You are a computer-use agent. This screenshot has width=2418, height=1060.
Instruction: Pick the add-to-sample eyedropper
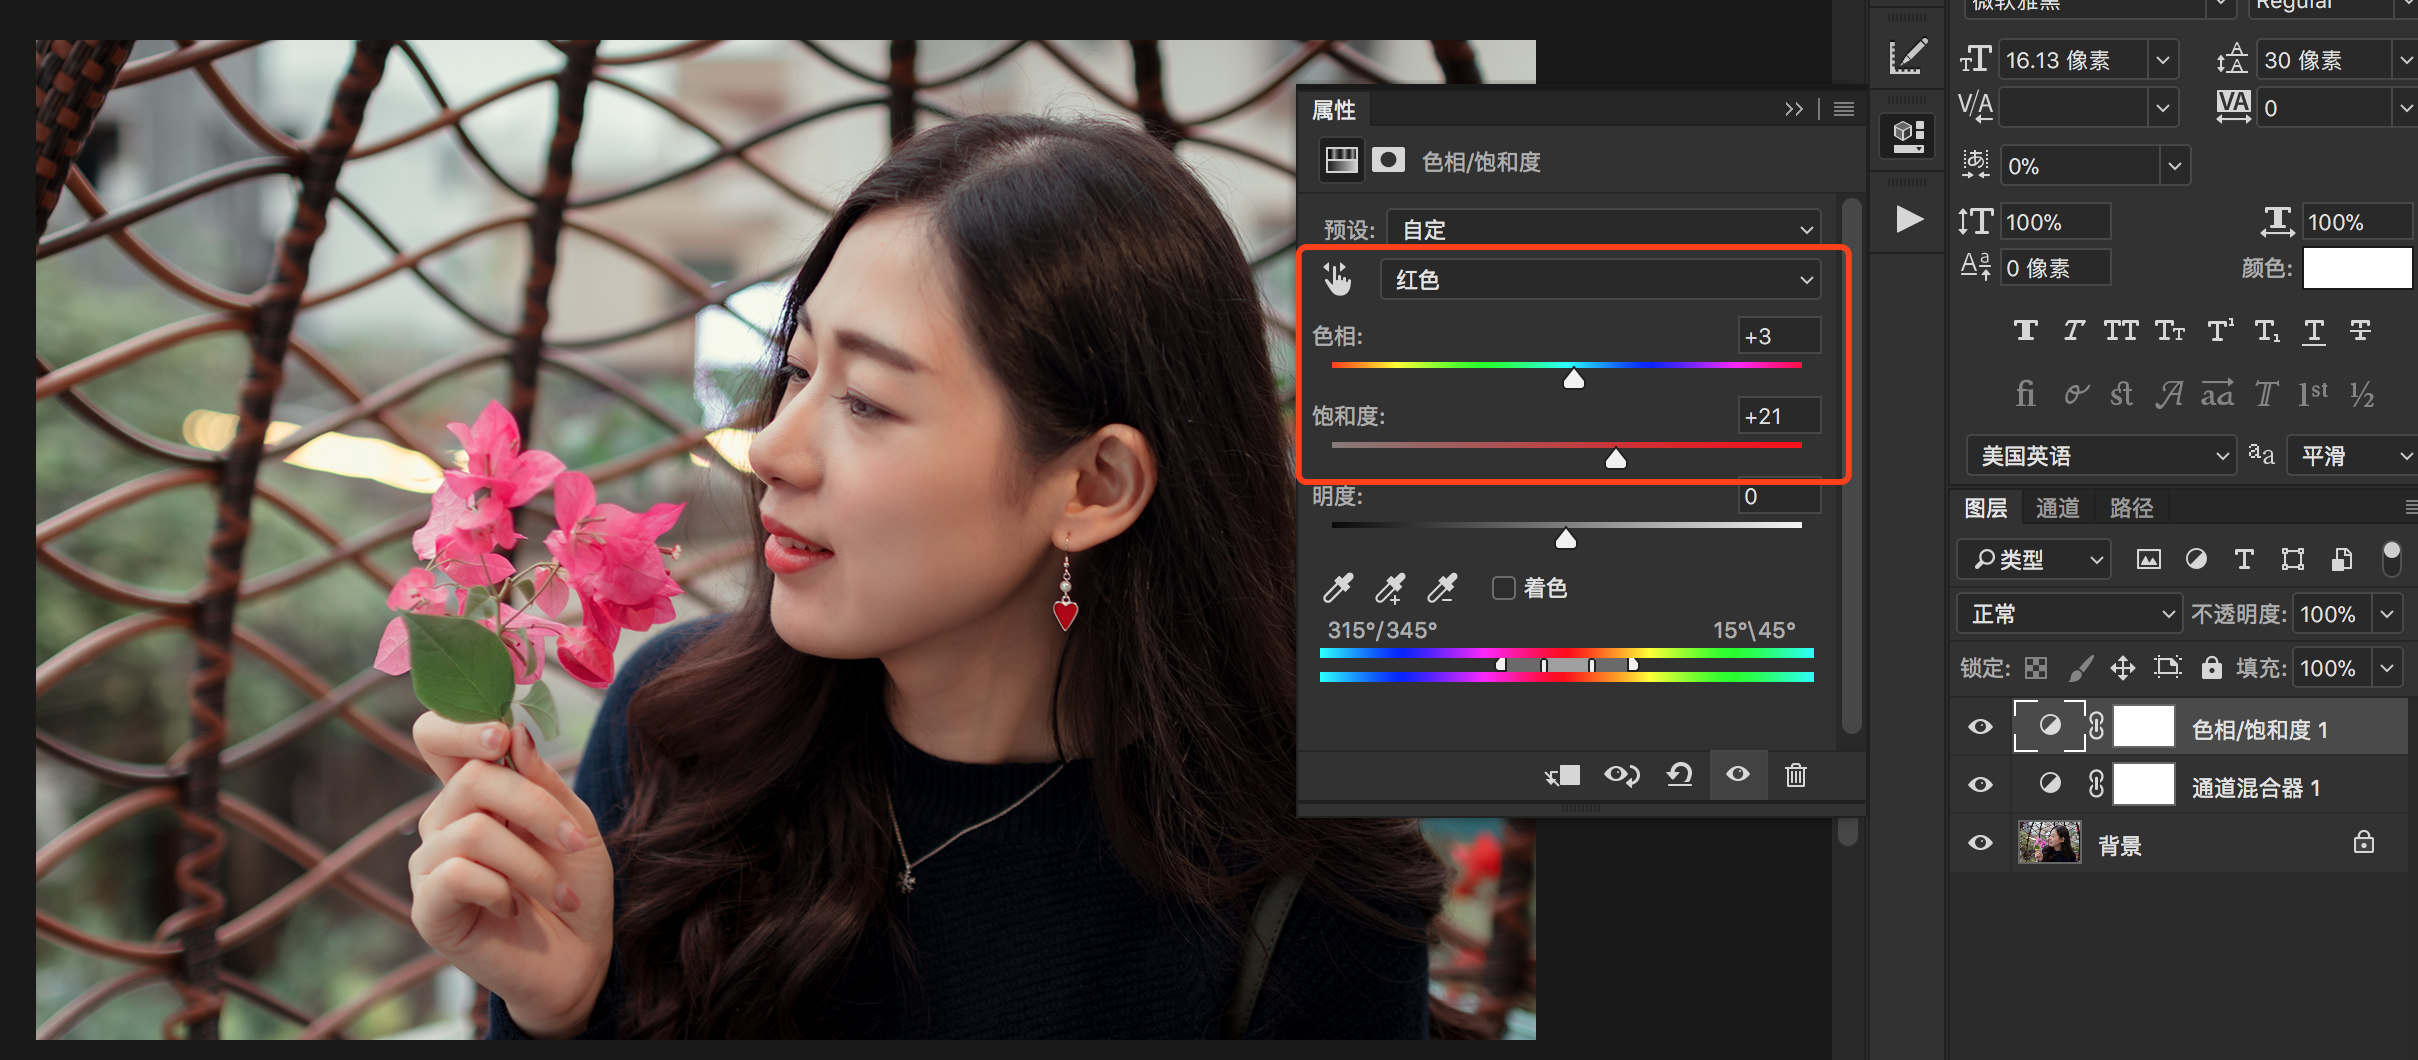pos(1390,588)
